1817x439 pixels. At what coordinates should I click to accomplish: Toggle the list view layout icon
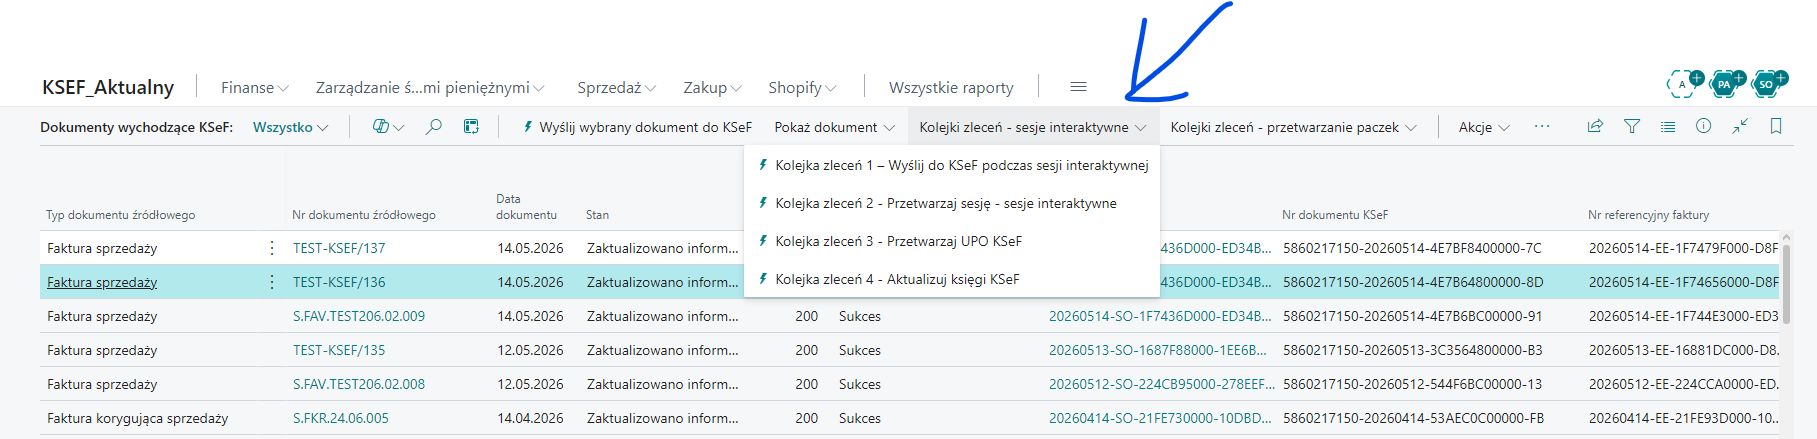coord(1668,127)
